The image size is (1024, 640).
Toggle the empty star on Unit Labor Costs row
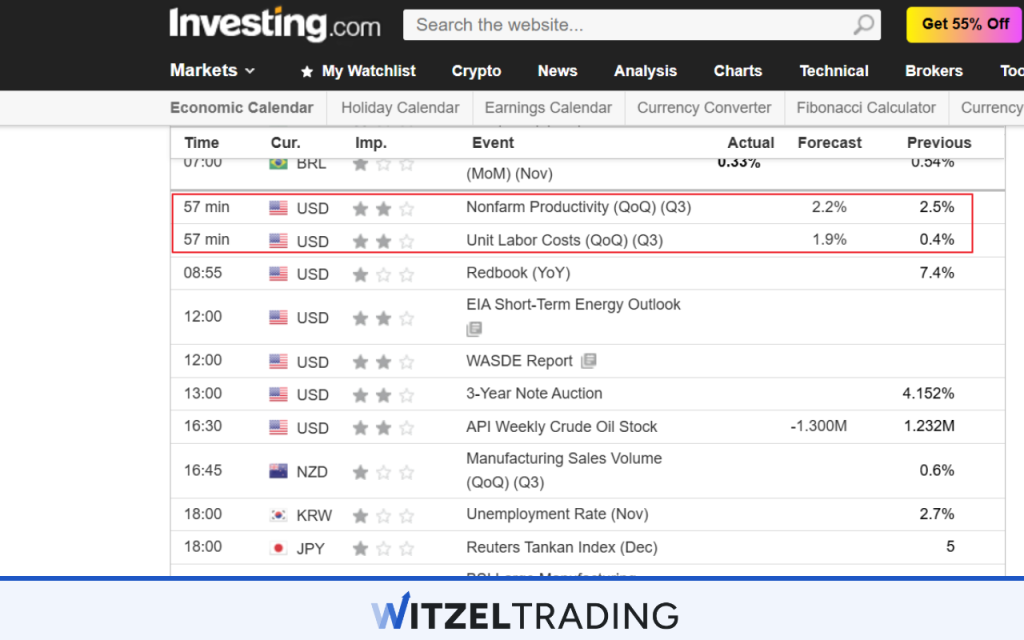[x=406, y=240]
